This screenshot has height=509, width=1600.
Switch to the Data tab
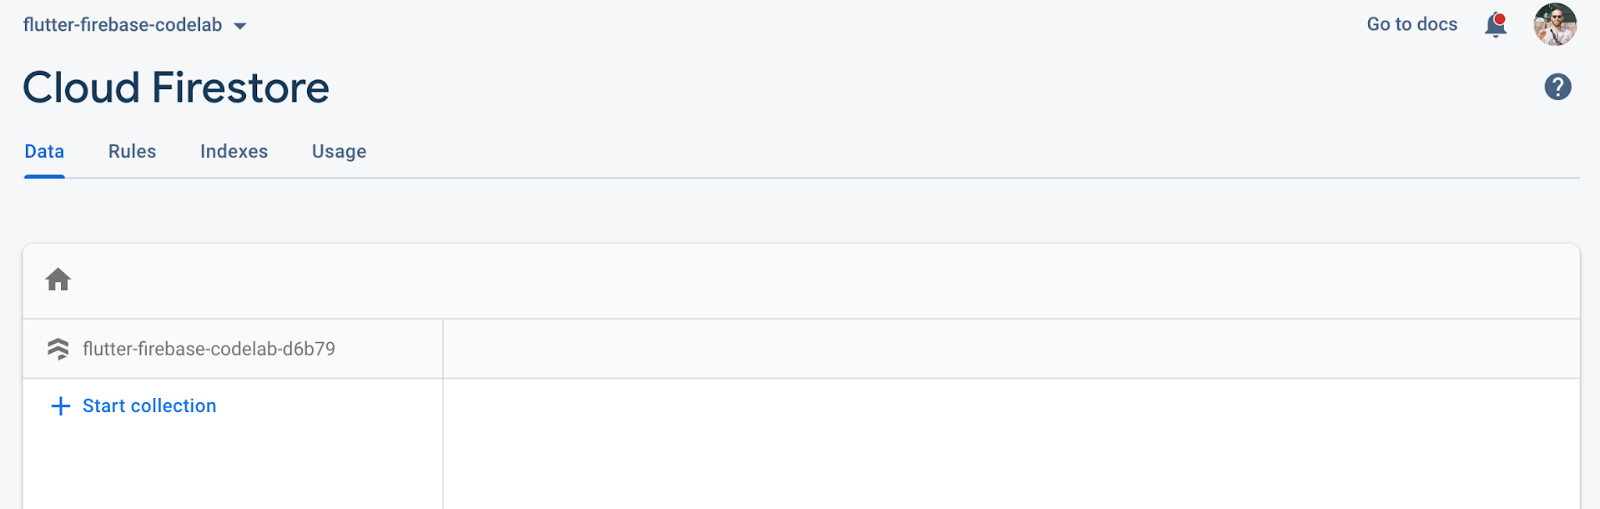coord(44,152)
